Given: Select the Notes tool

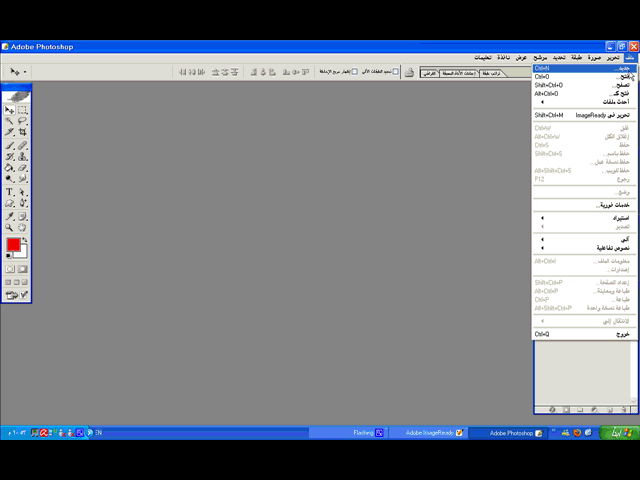Looking at the screenshot, I should [x=22, y=216].
